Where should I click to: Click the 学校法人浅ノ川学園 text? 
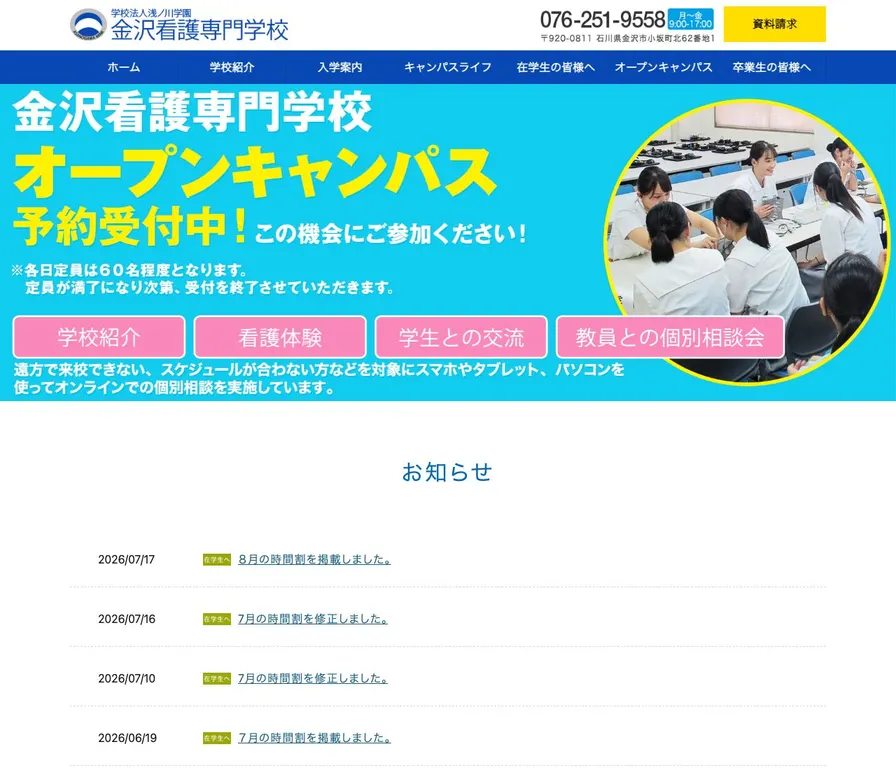tap(151, 13)
